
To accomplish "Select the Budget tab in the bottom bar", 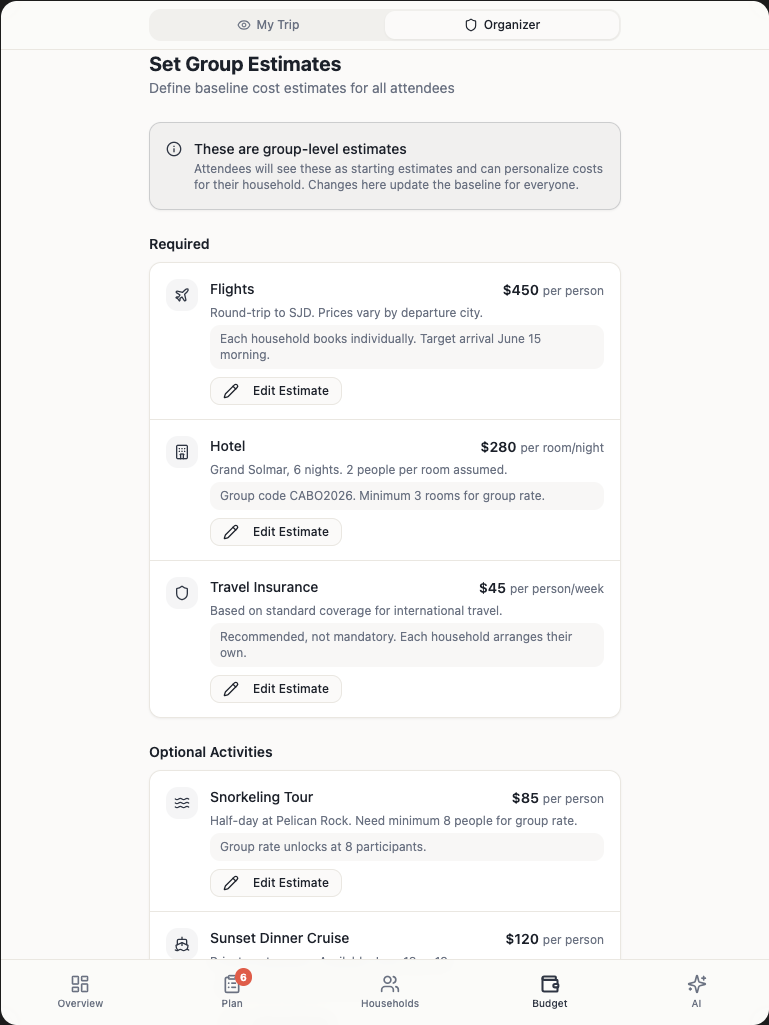I will click(x=549, y=991).
